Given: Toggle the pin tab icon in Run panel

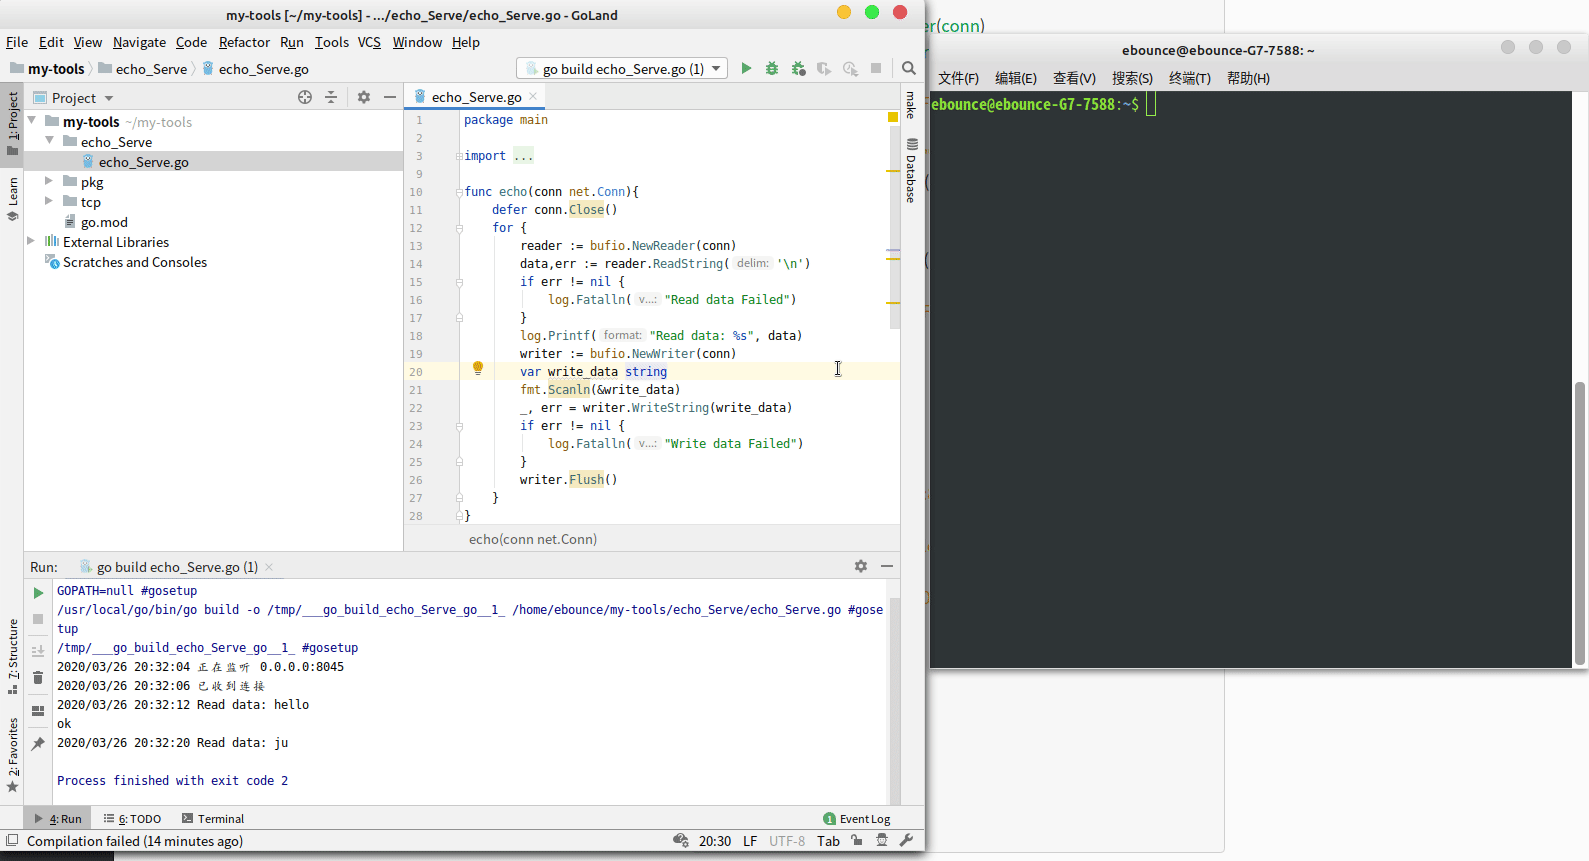Looking at the screenshot, I should pyautogui.click(x=38, y=743).
